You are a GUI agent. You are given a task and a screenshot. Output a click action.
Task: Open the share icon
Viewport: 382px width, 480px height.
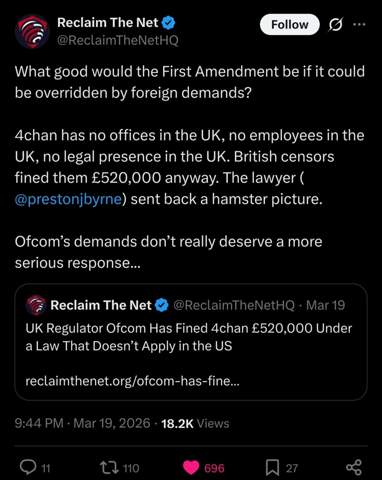click(354, 468)
